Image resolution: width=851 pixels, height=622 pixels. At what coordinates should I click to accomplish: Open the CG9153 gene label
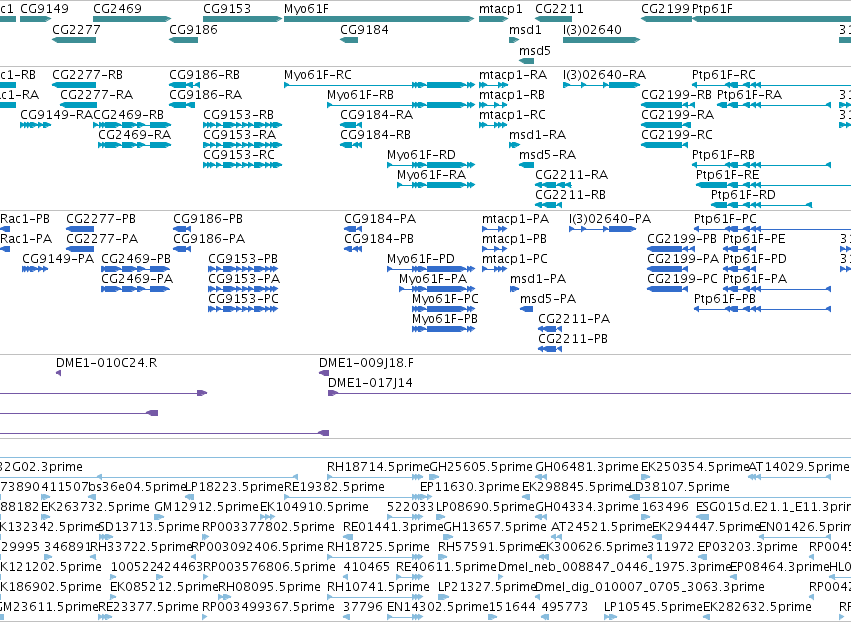[x=227, y=9]
